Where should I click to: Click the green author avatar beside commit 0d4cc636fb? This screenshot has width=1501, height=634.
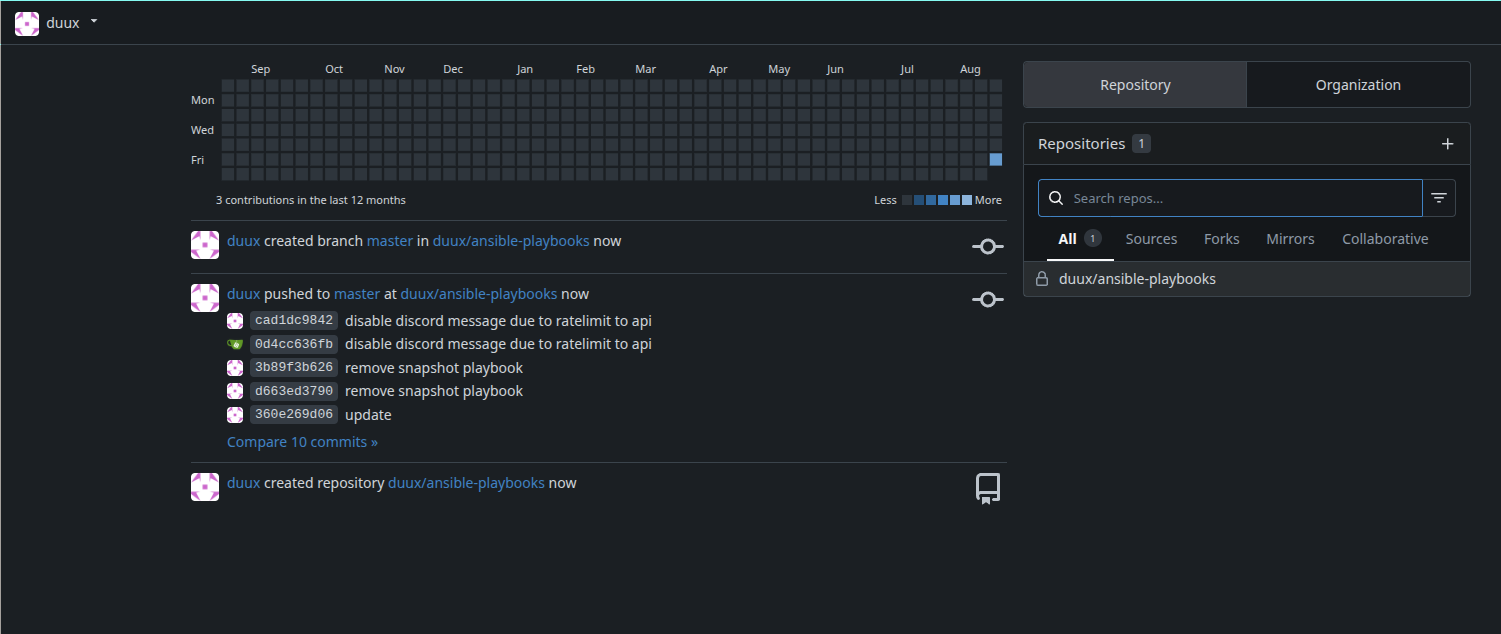[235, 344]
